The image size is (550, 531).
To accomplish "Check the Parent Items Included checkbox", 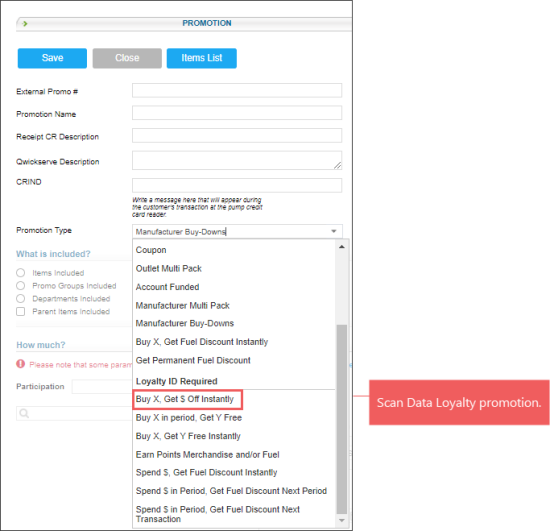I will coord(21,311).
